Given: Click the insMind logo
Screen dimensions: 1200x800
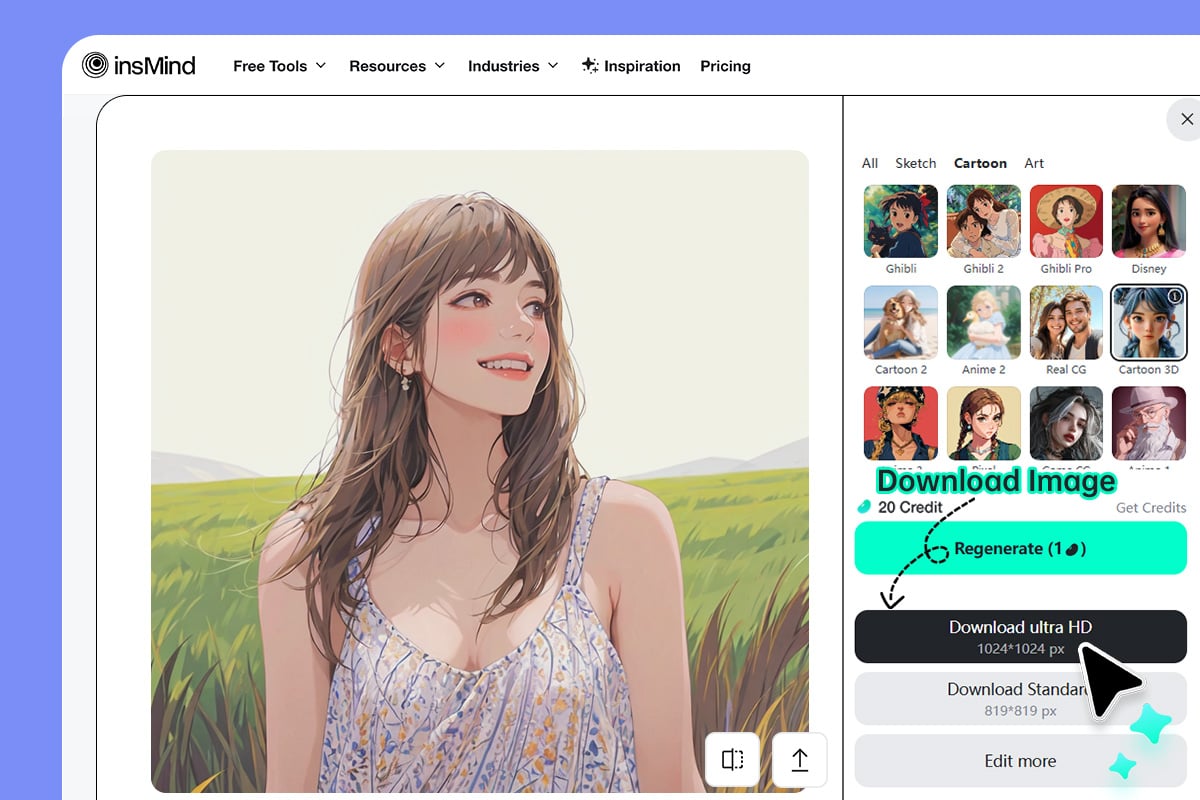Looking at the screenshot, I should [x=139, y=66].
